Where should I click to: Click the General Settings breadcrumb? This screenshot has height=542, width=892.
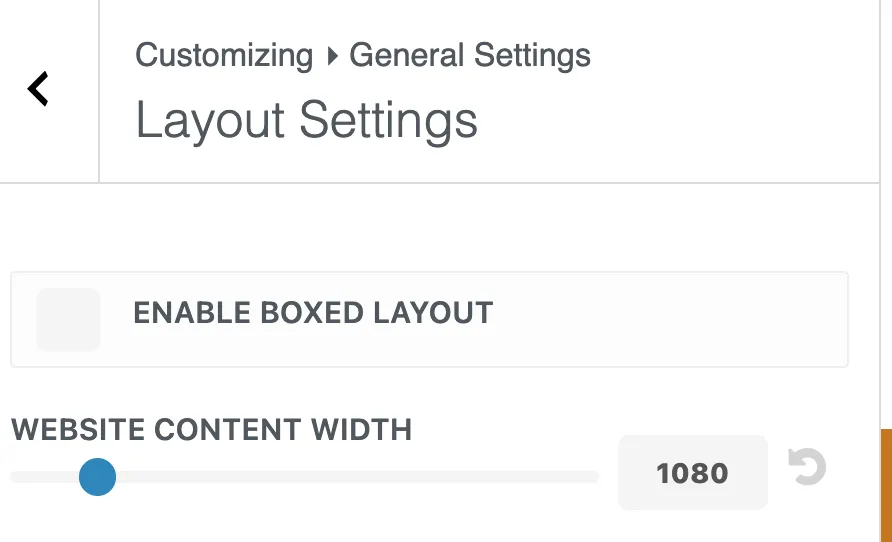point(470,55)
